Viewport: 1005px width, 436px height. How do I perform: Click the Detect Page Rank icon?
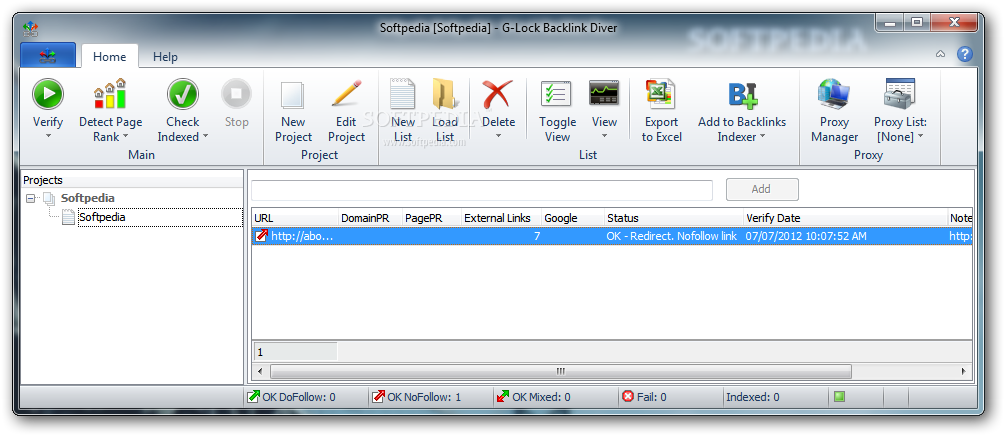tap(110, 94)
